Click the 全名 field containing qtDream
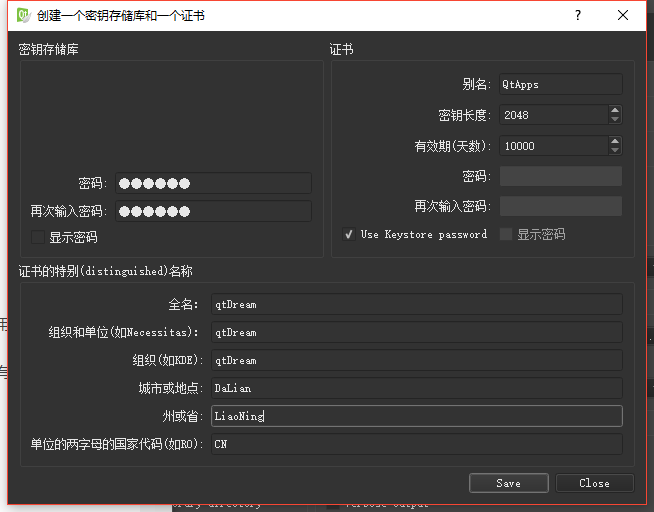 click(417, 304)
